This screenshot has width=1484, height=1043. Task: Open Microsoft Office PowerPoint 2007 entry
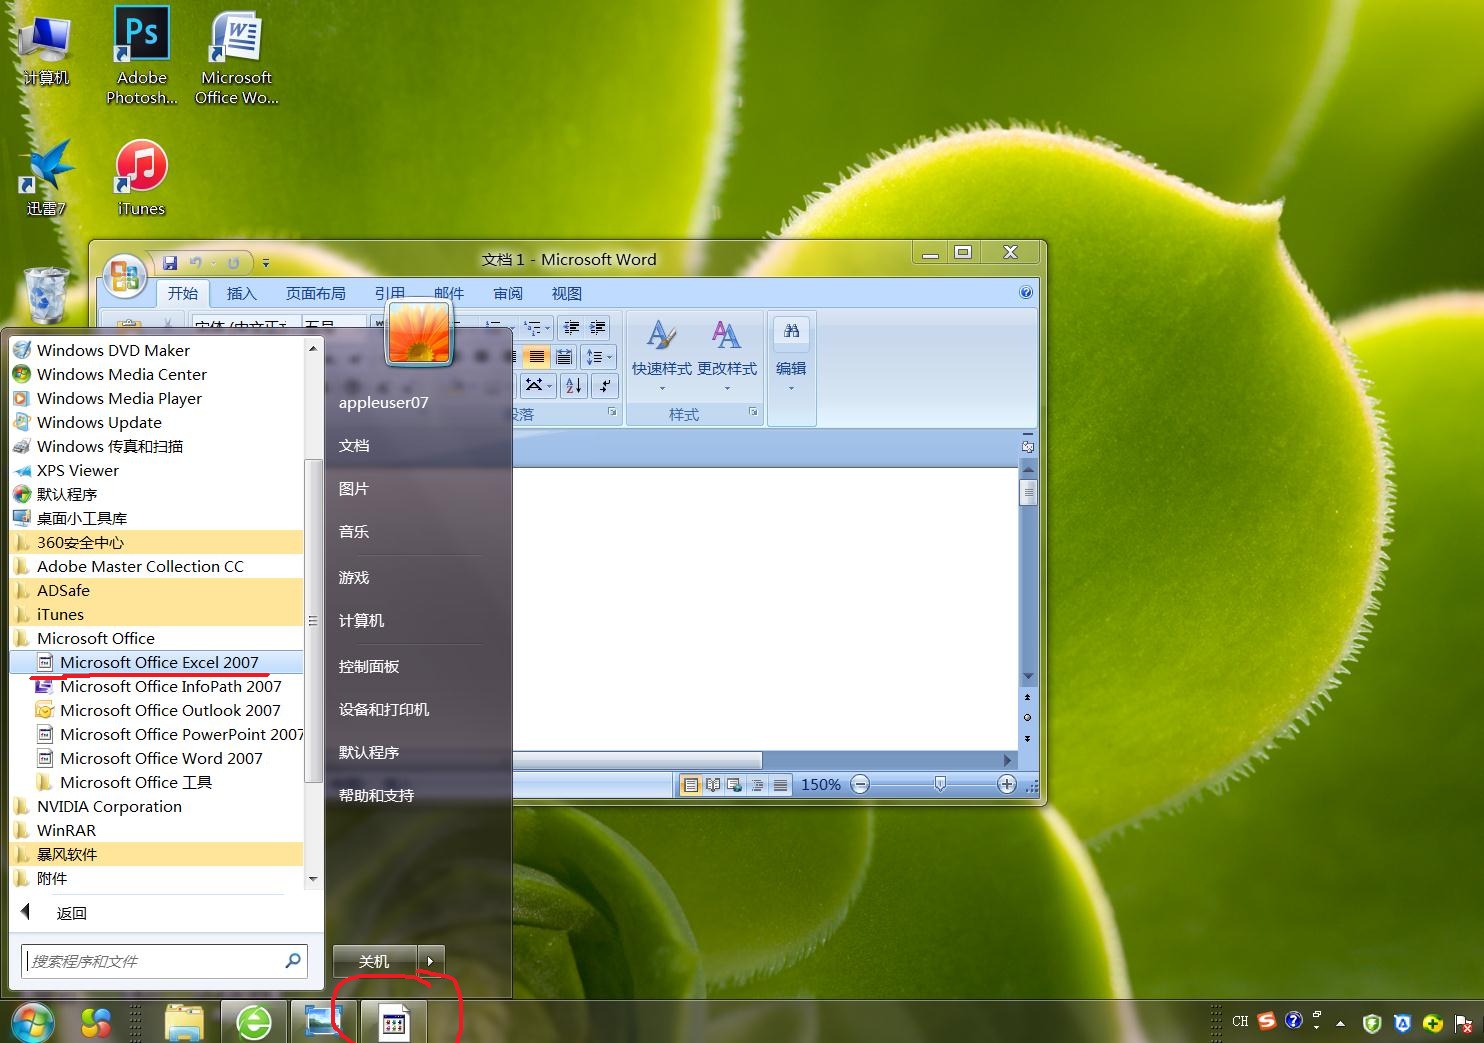click(x=157, y=734)
